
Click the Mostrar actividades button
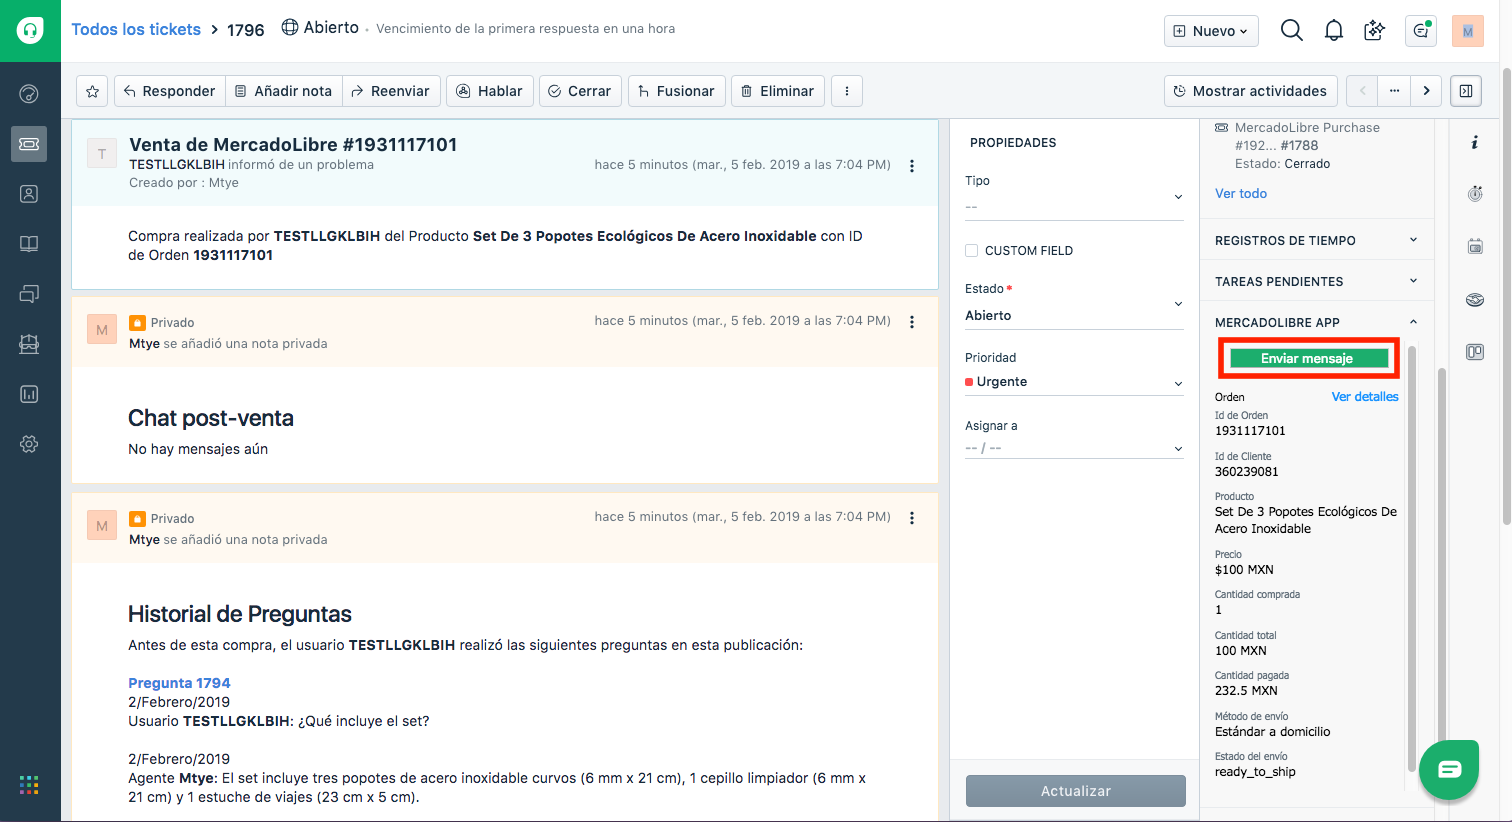click(x=1251, y=91)
